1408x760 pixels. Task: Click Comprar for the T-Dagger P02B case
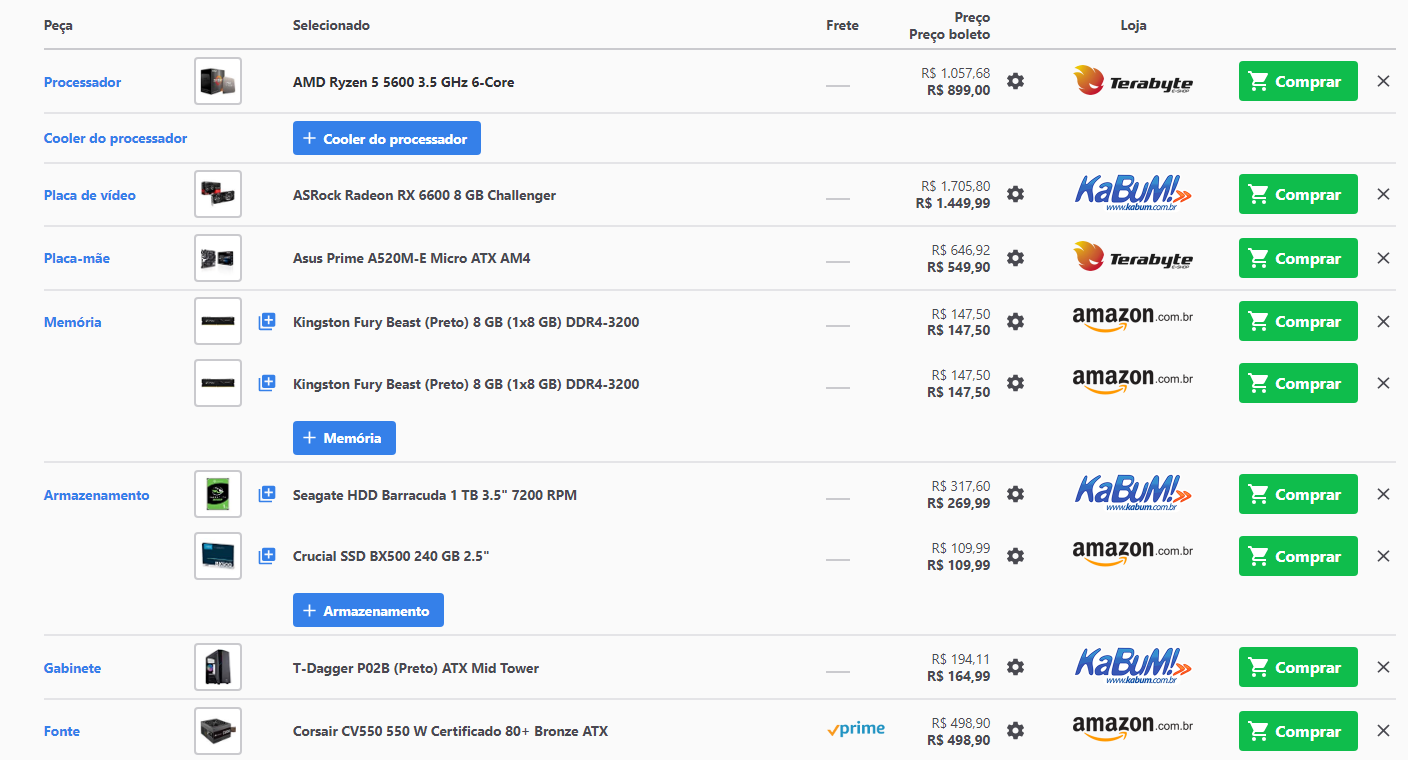point(1298,667)
